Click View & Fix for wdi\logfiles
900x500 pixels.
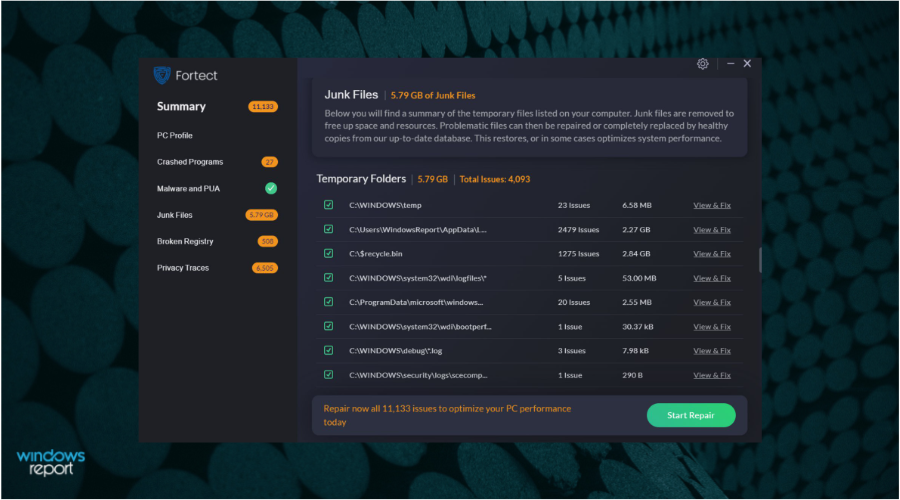coord(712,278)
